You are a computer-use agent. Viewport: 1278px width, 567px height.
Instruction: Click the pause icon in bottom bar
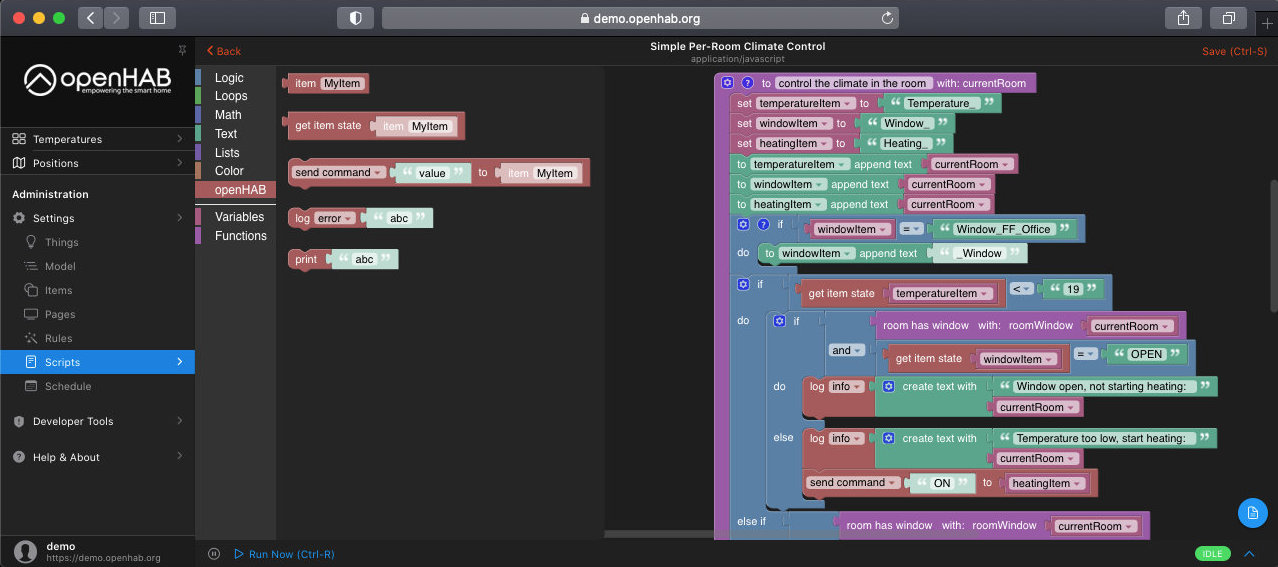pyautogui.click(x=214, y=554)
